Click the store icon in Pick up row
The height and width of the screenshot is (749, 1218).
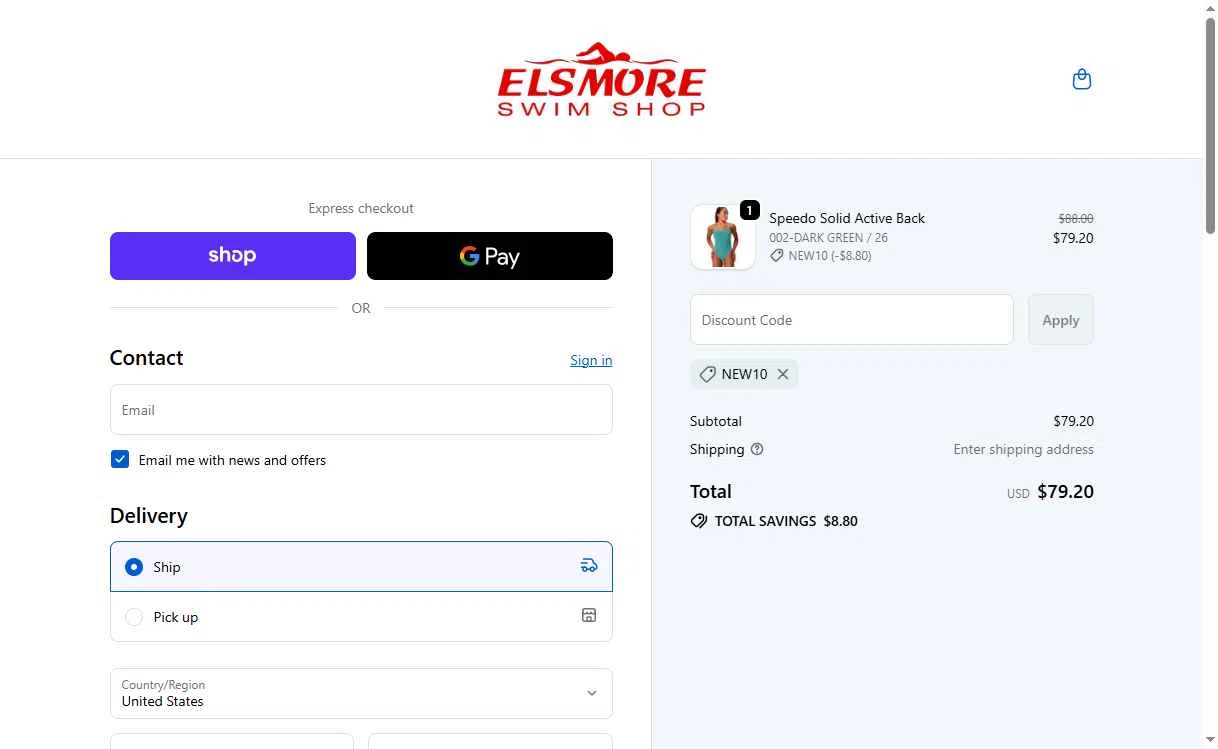tap(589, 615)
